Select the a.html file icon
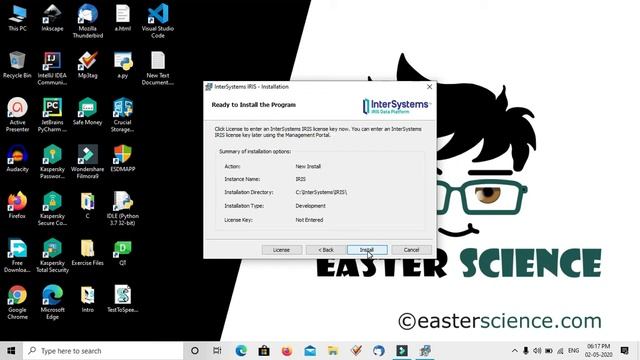This screenshot has height=360, width=640. [122, 18]
